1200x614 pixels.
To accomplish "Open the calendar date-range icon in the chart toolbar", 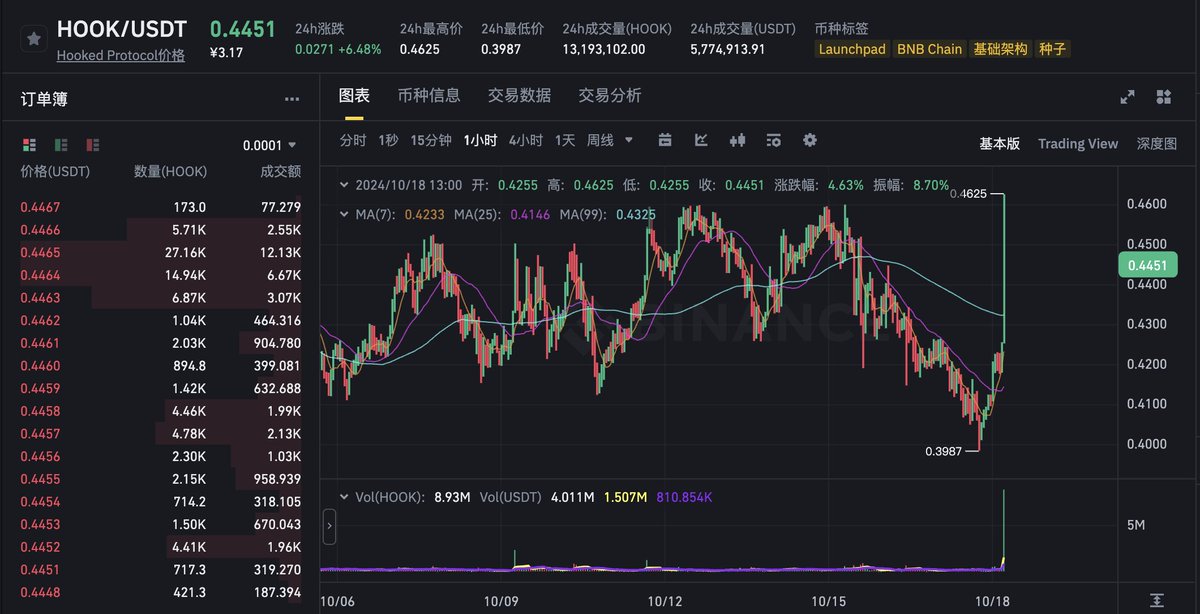I will [665, 140].
